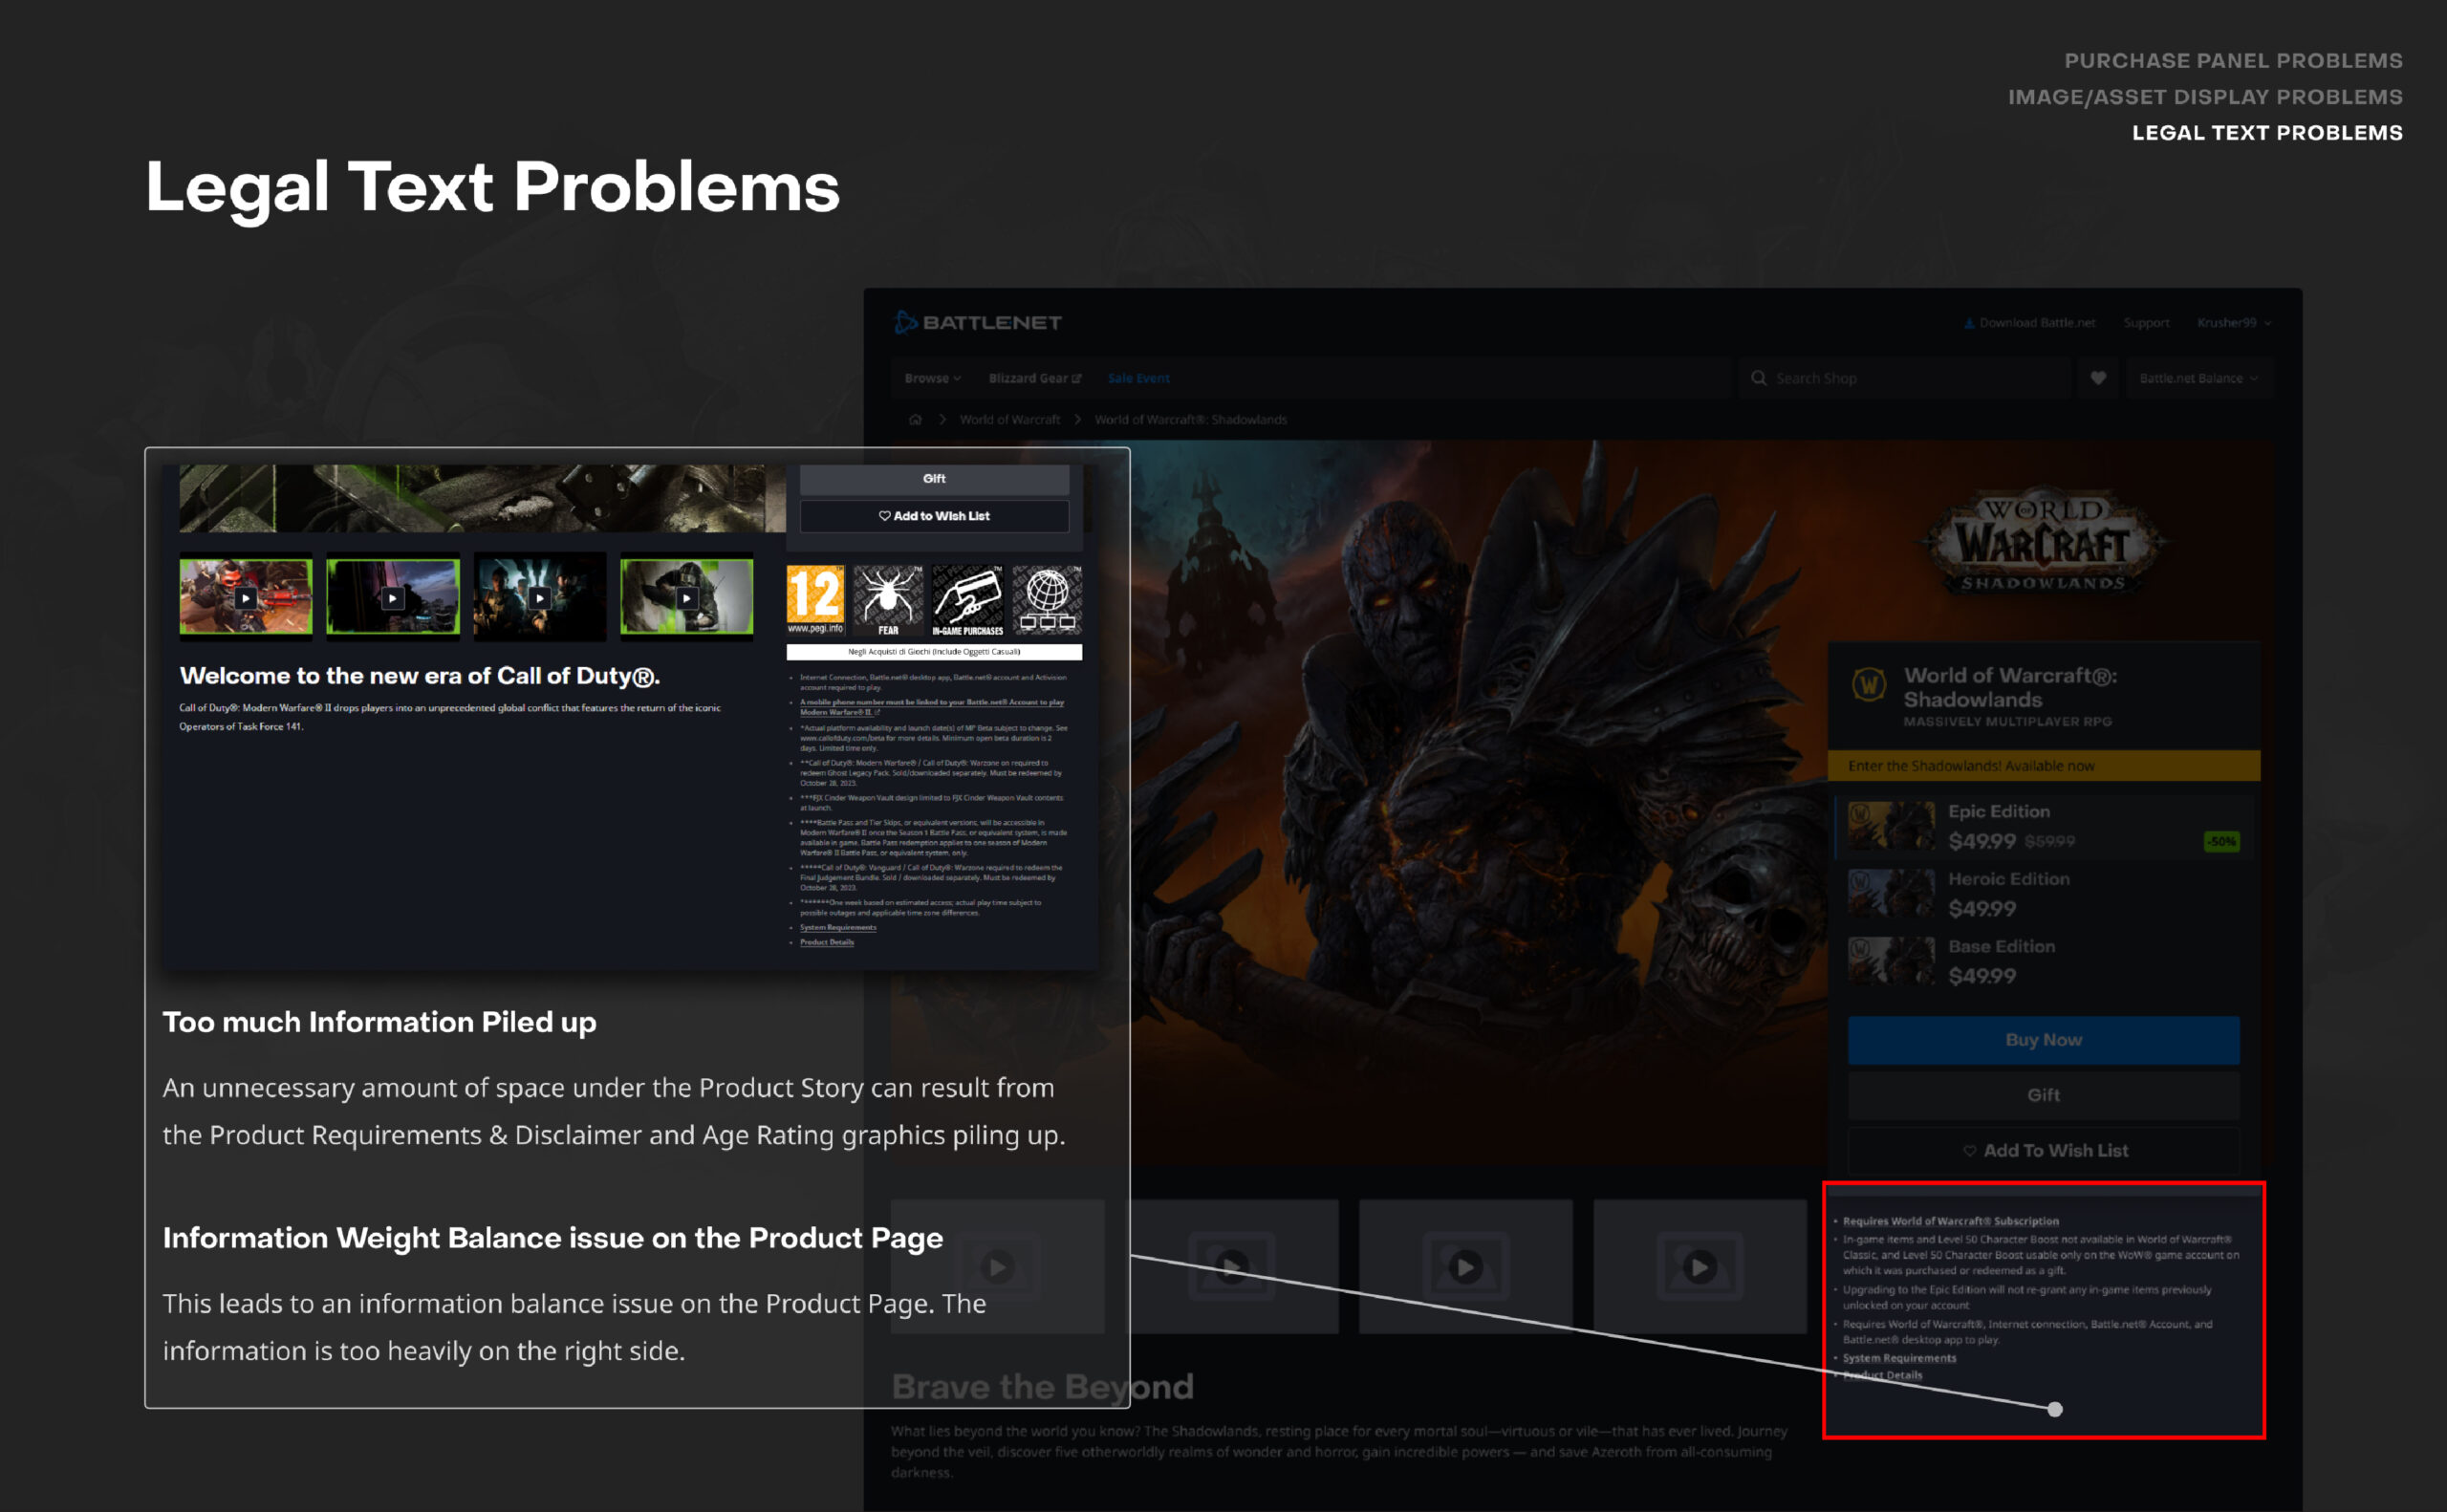
Task: Click the Buy Now button
Action: 2043,1040
